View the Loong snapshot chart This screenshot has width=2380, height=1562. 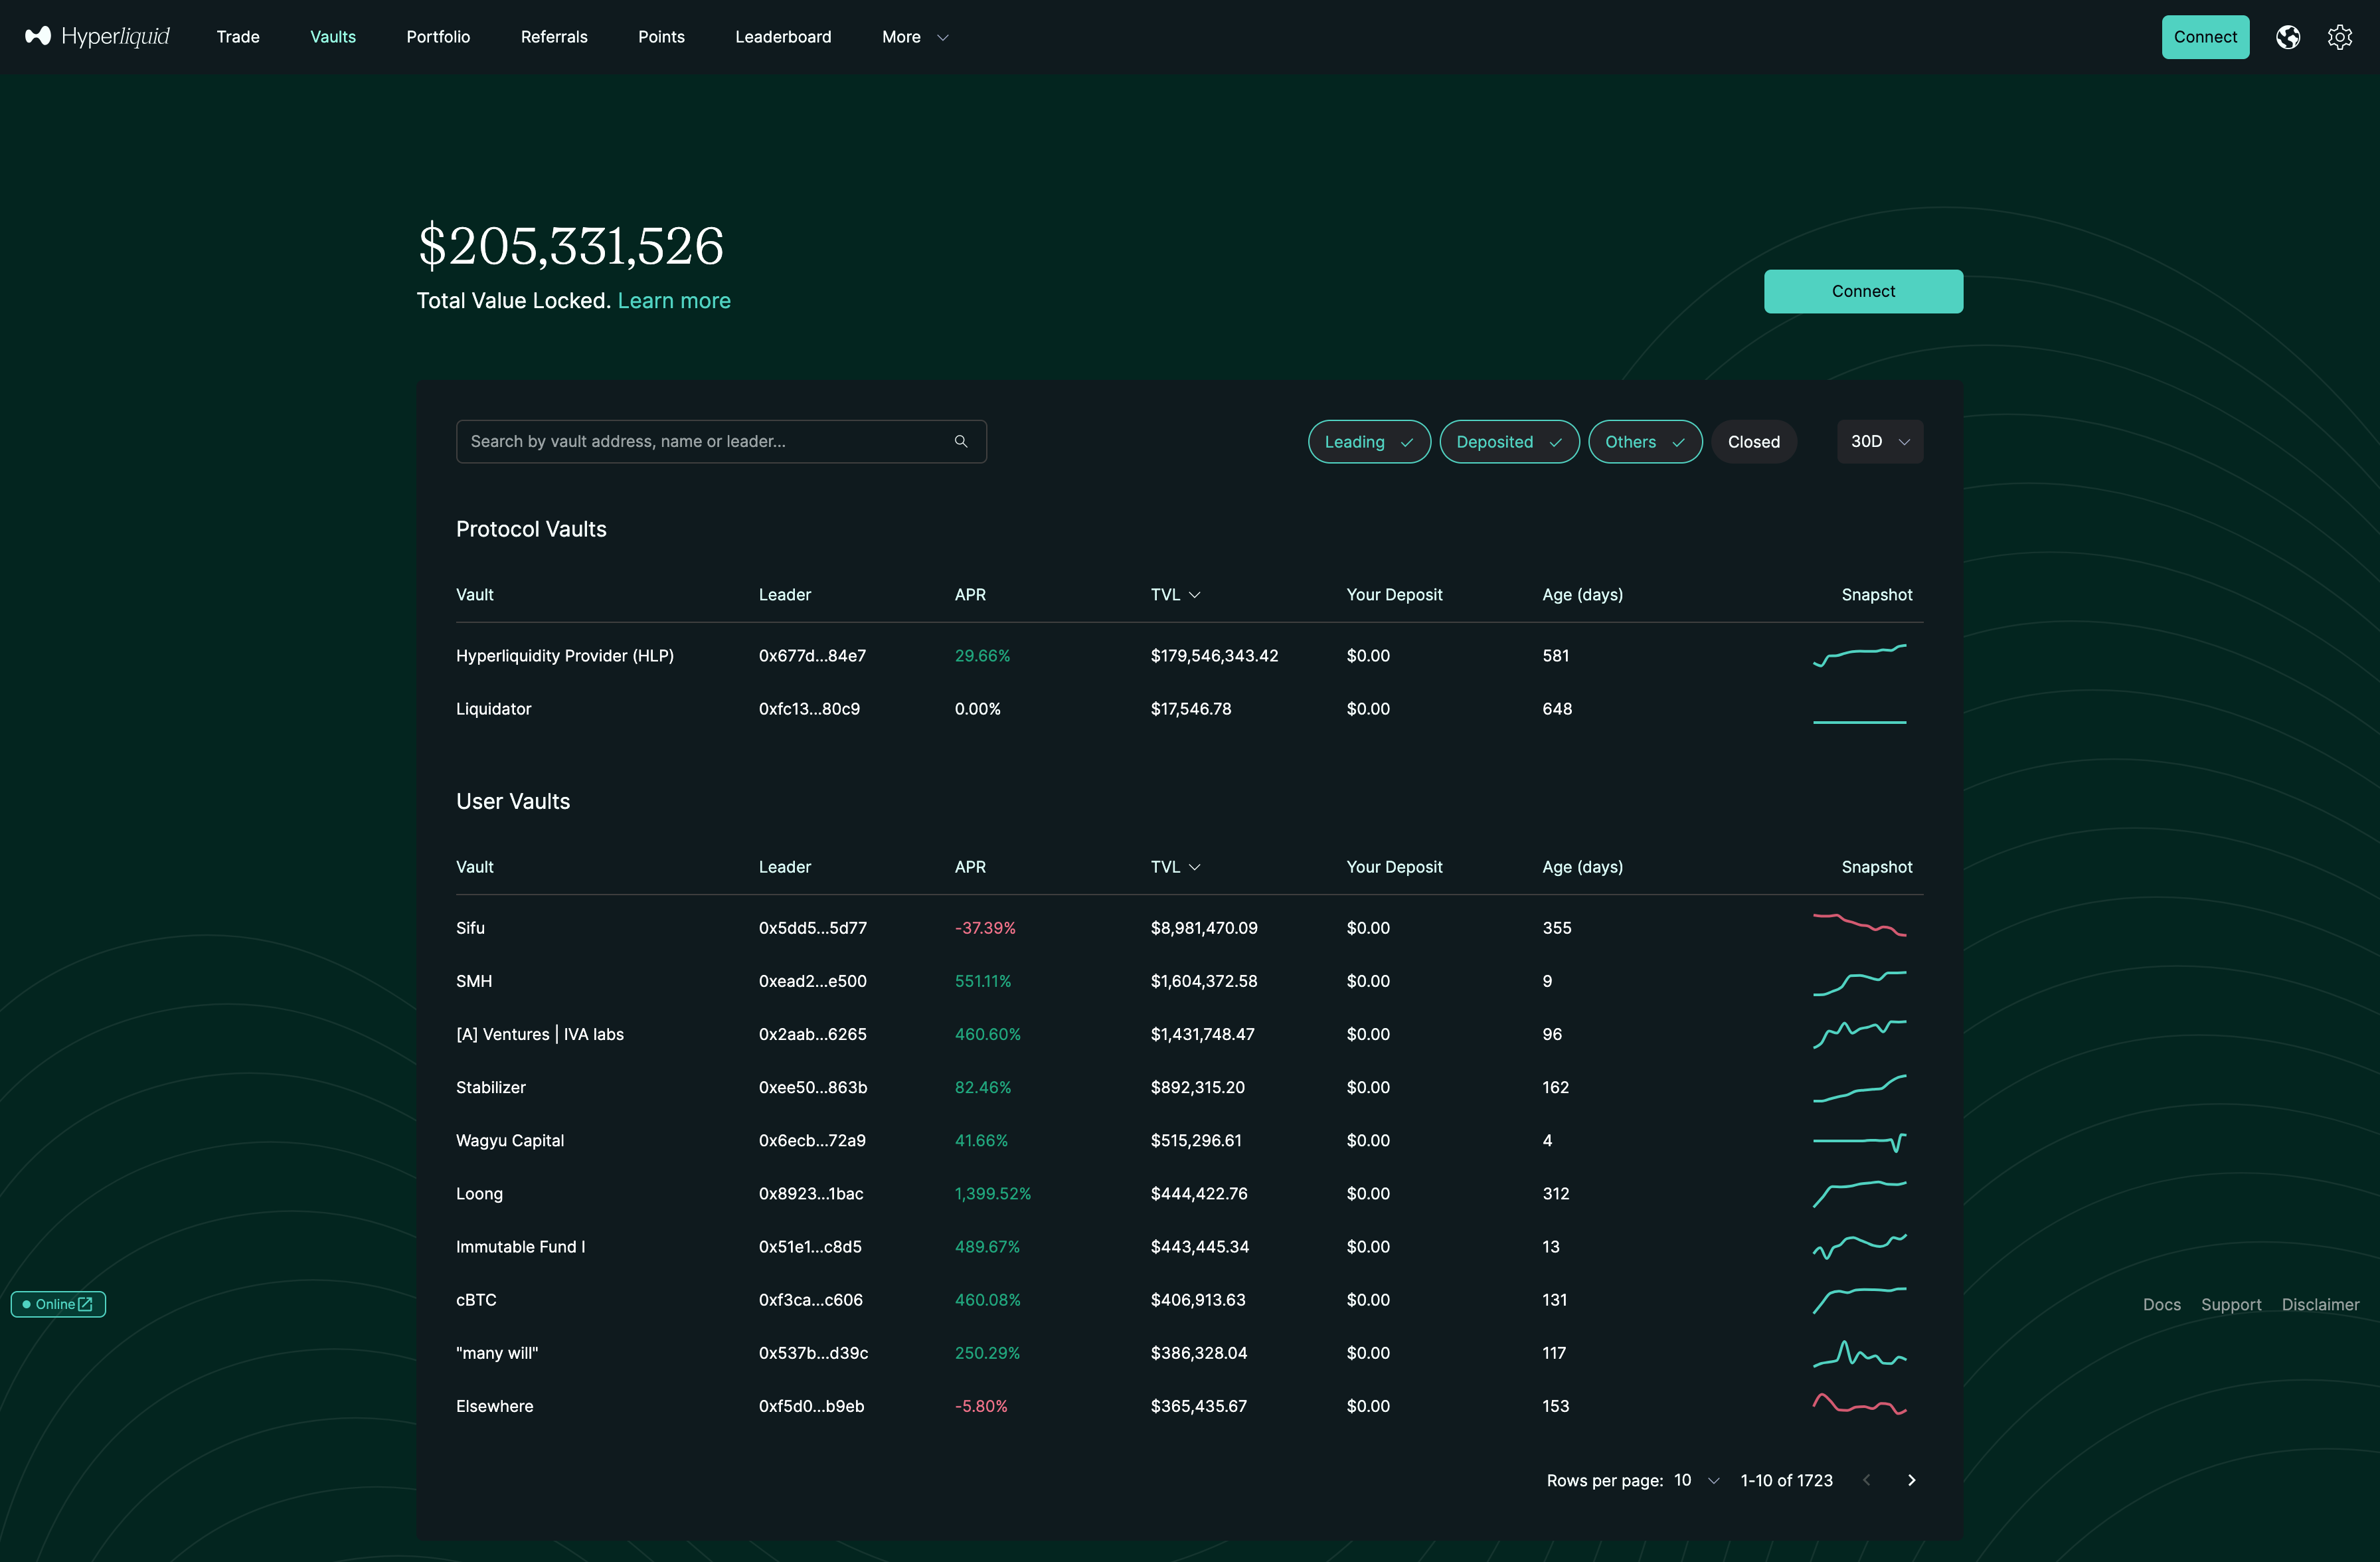coord(1859,1194)
